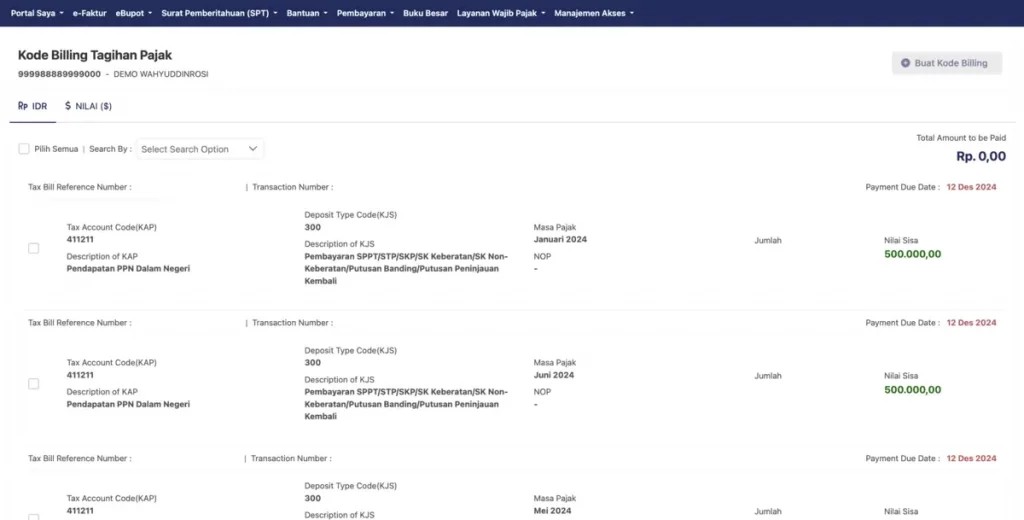Click Nilai Sisa amount for Januari 2024
Screen dimensions: 1024x520
912,254
